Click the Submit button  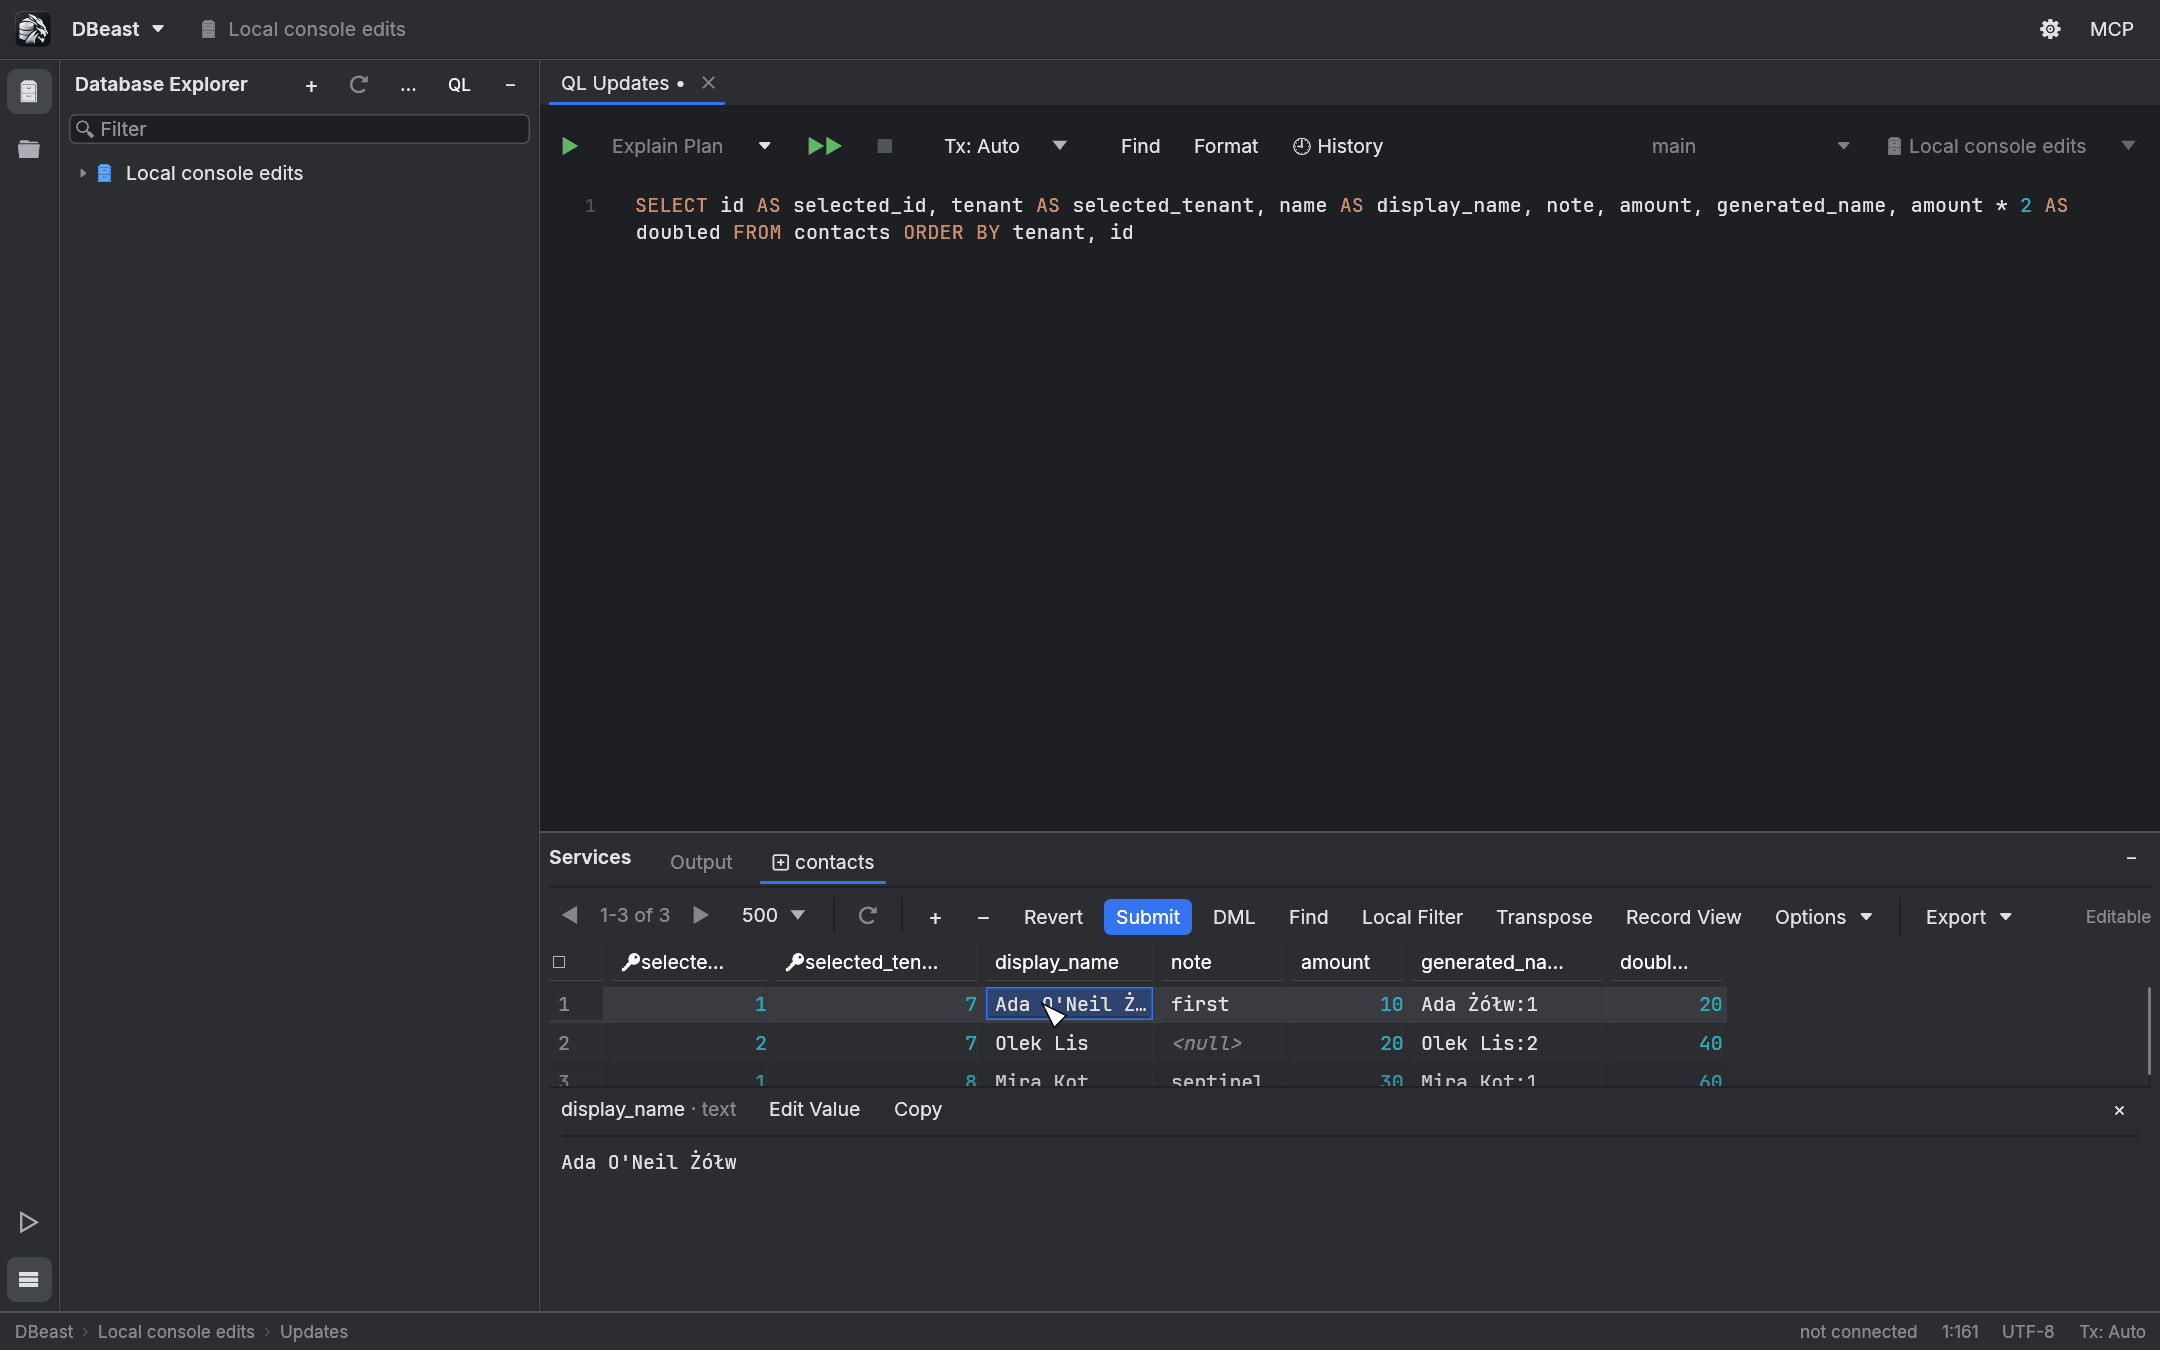pyautogui.click(x=1147, y=917)
